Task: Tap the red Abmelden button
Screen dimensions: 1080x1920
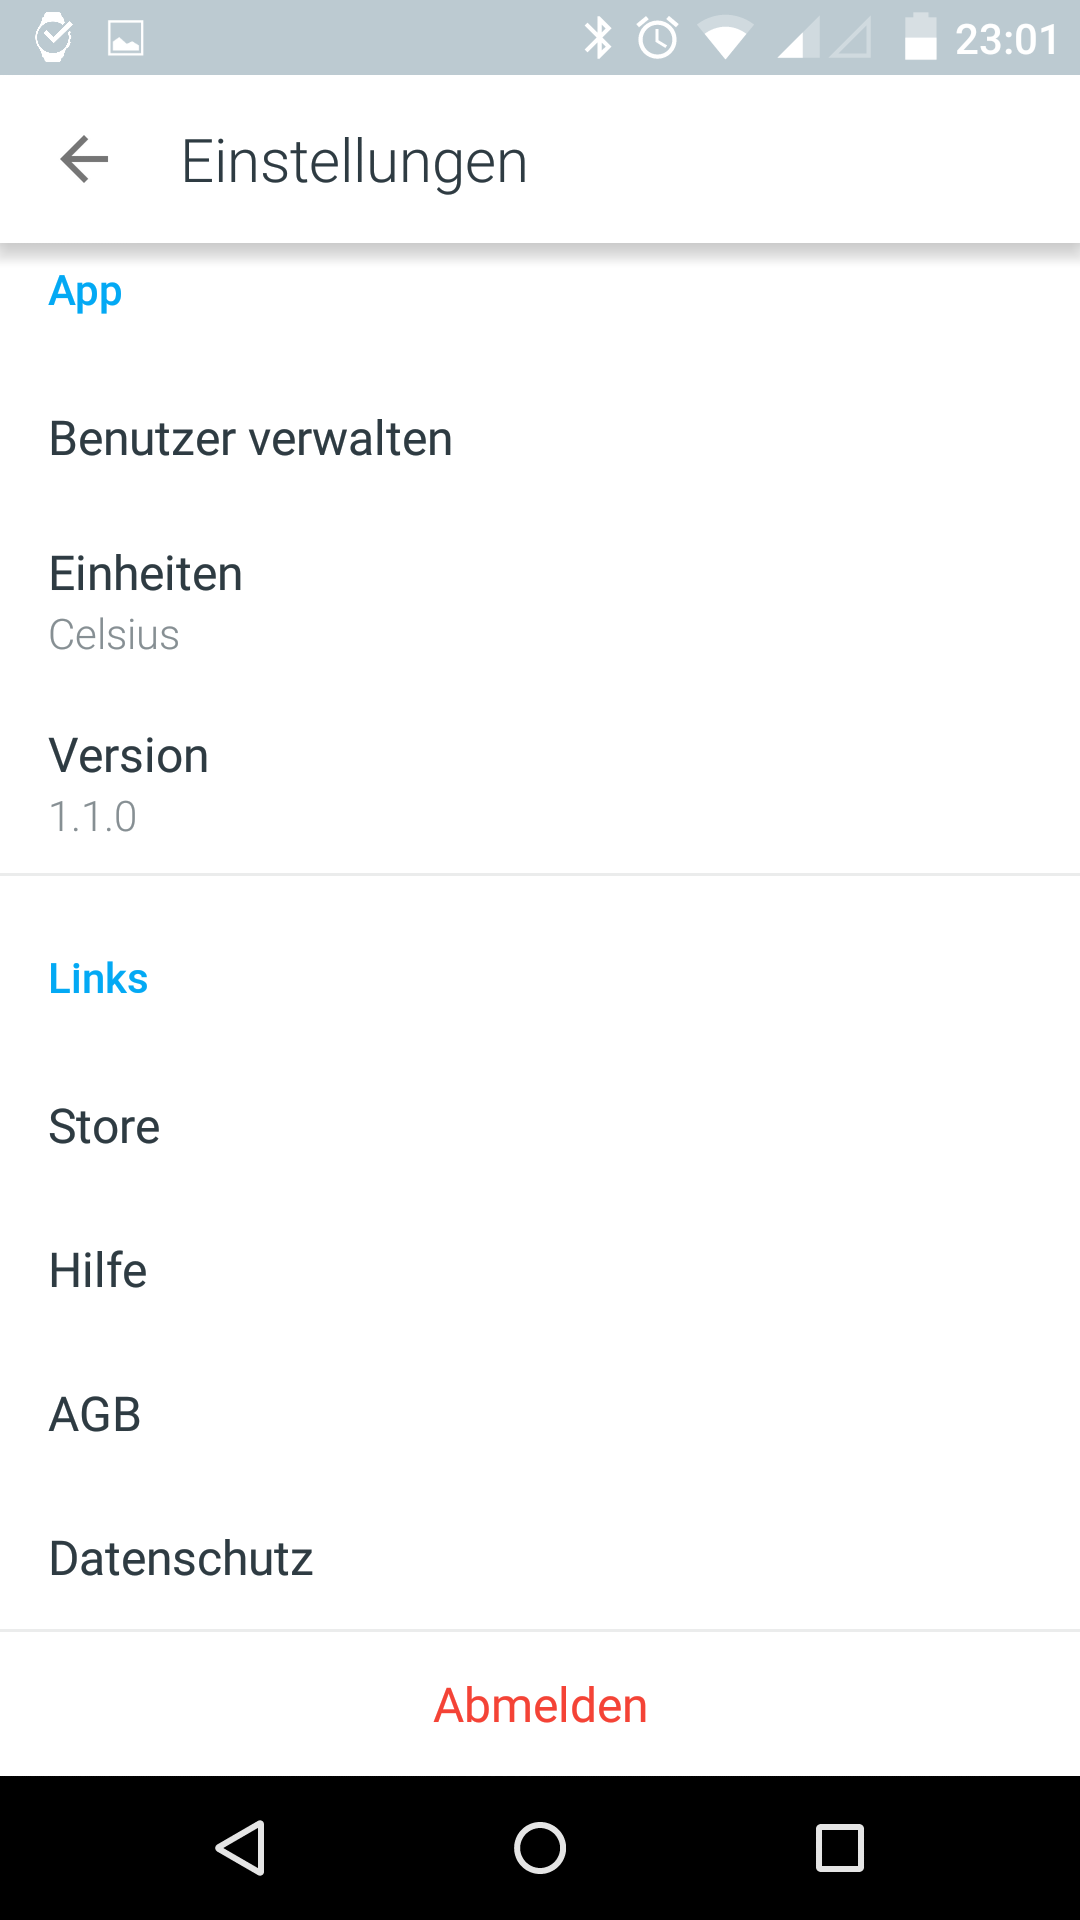Action: 540,1705
